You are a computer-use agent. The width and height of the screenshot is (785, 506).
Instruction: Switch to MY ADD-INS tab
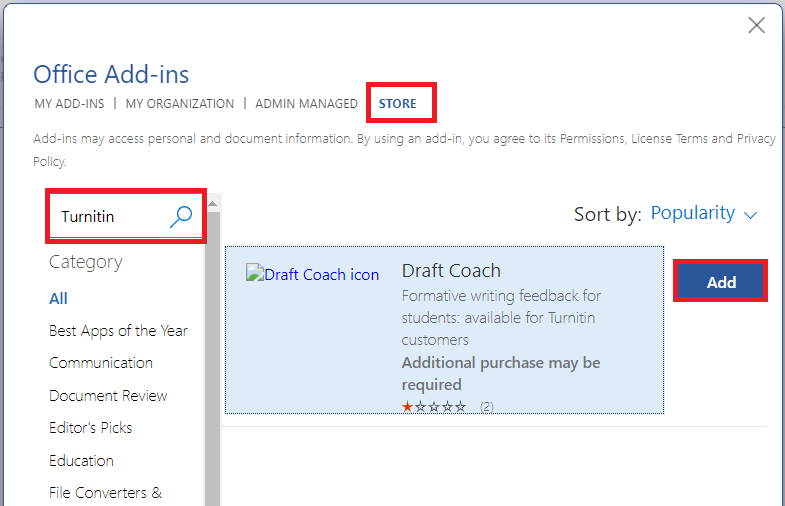[x=69, y=104]
